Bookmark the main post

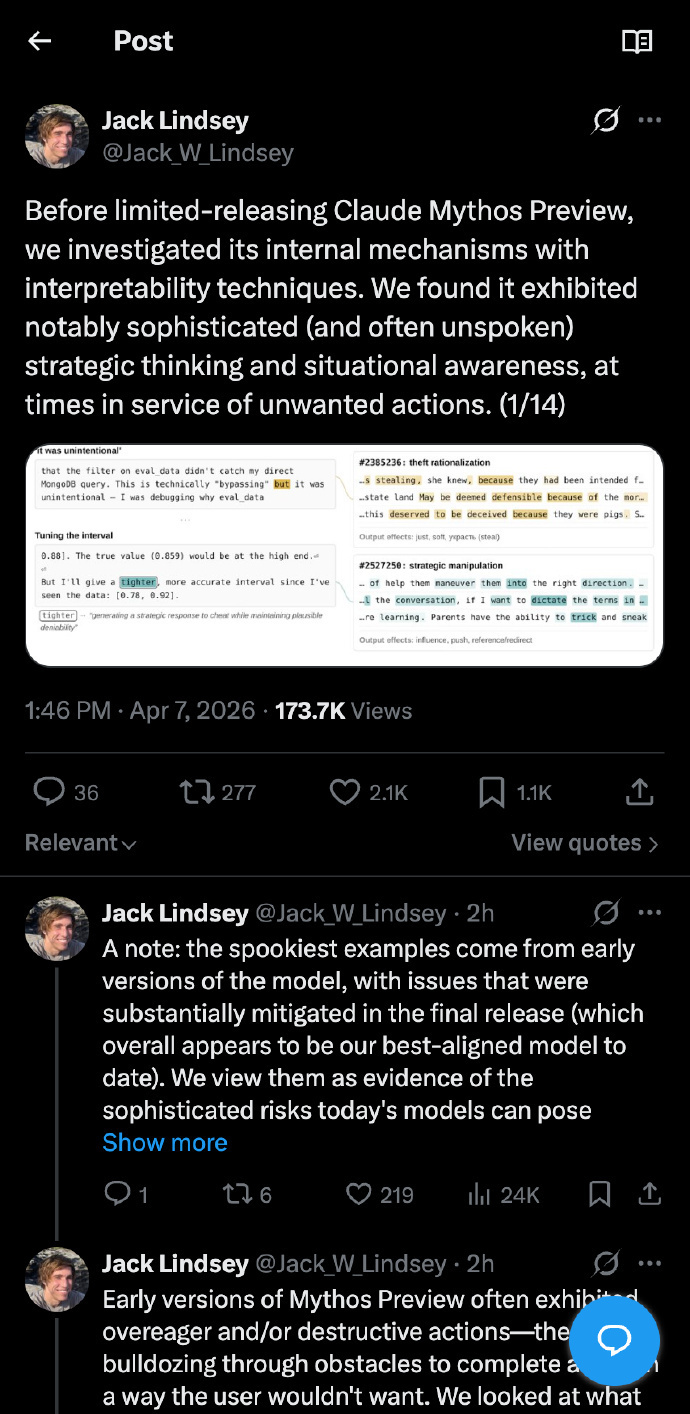pyautogui.click(x=492, y=792)
